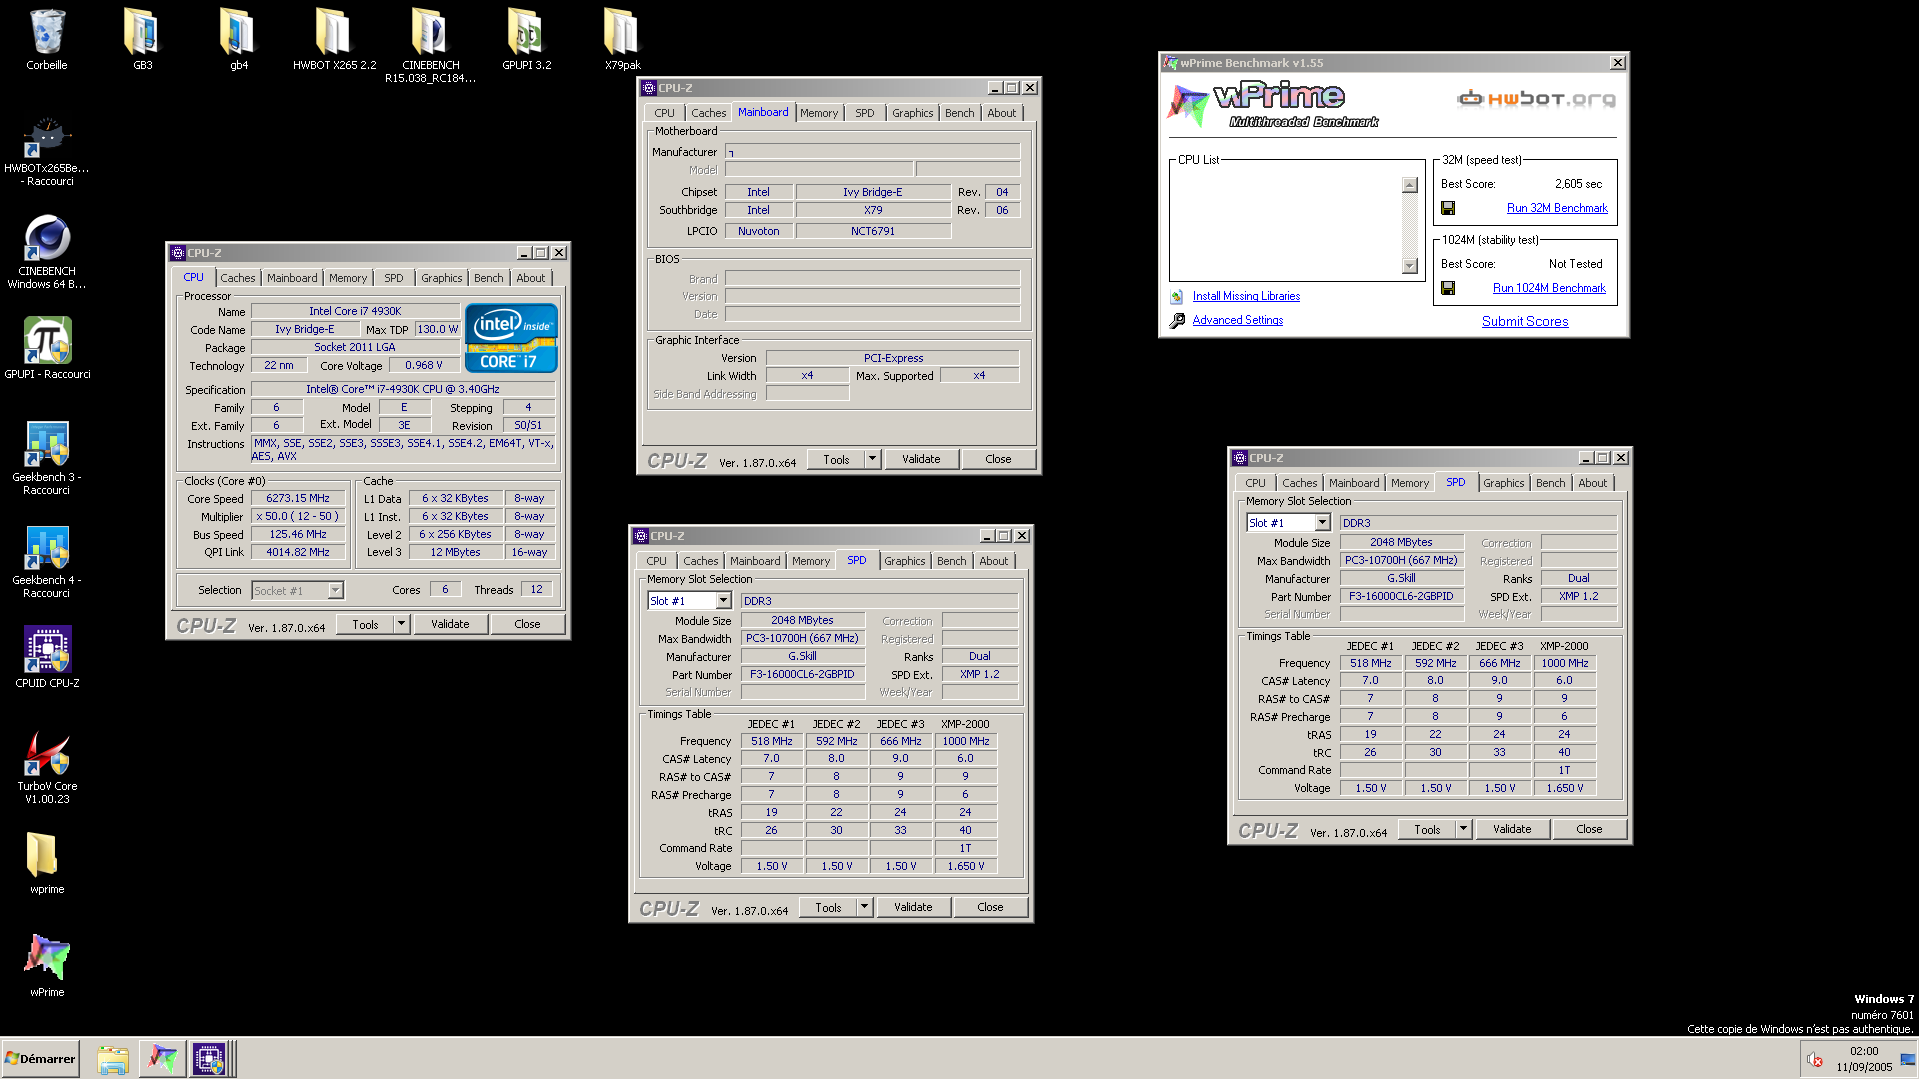Open the GPUPI 3.2 folder icon
This screenshot has width=1919, height=1079.
pyautogui.click(x=526, y=32)
